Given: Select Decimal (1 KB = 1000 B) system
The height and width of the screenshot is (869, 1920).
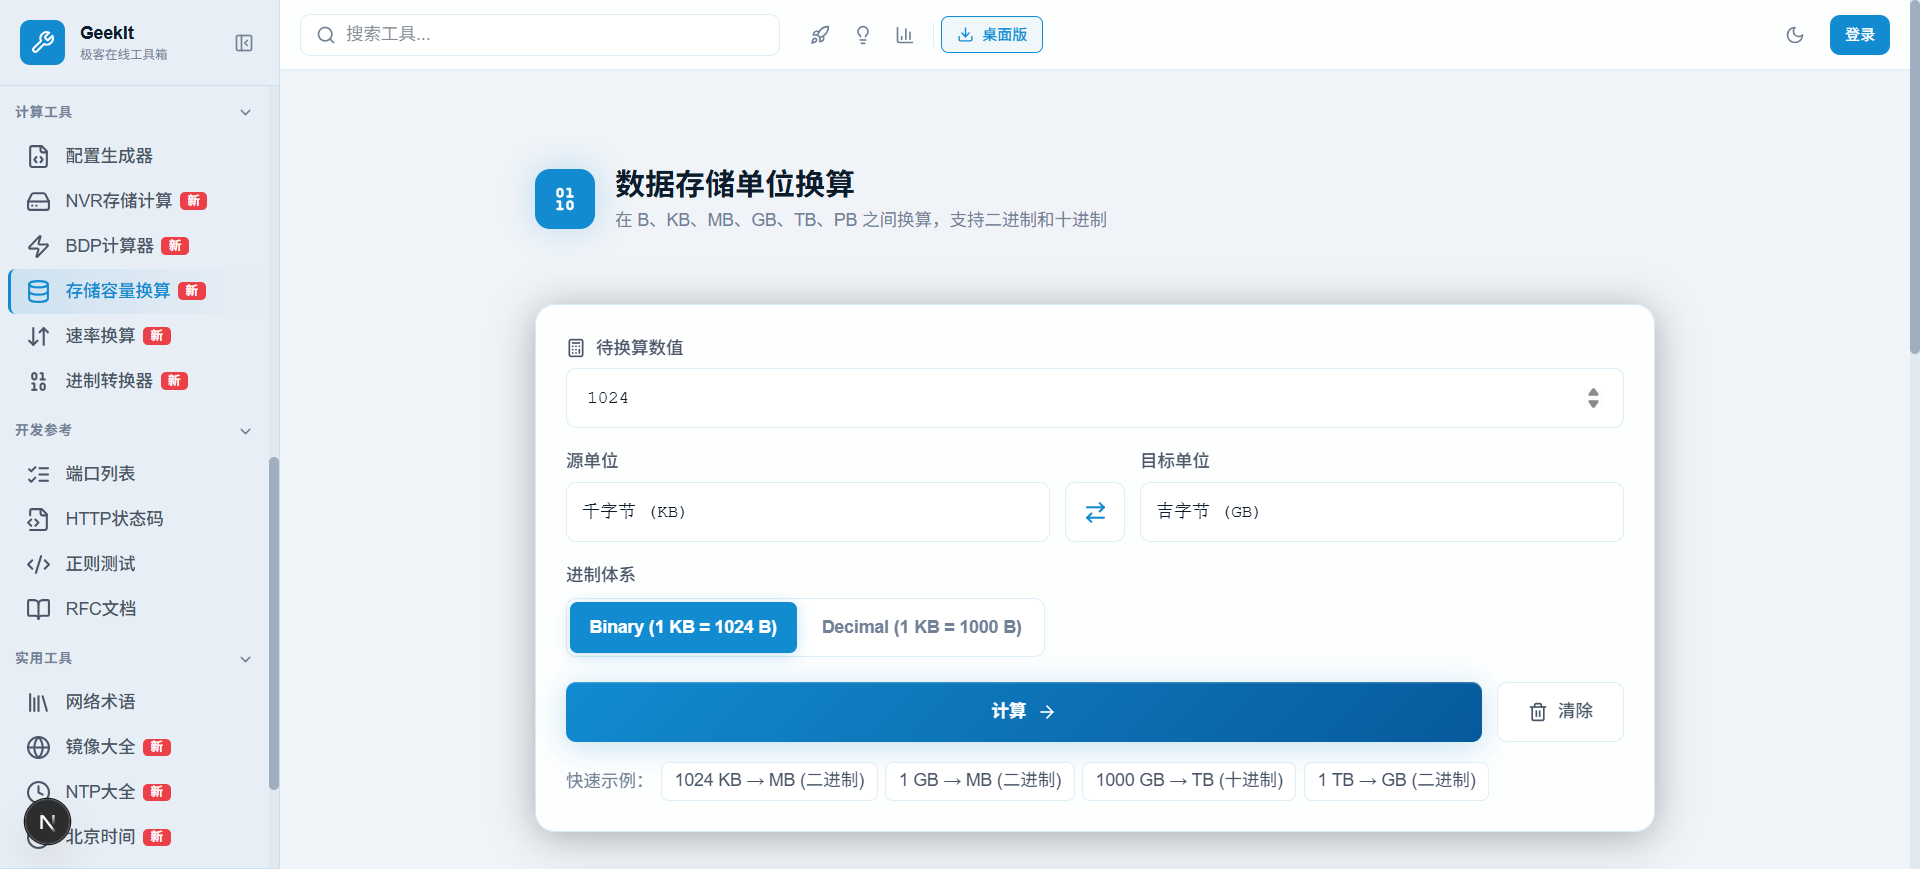Looking at the screenshot, I should pos(921,627).
